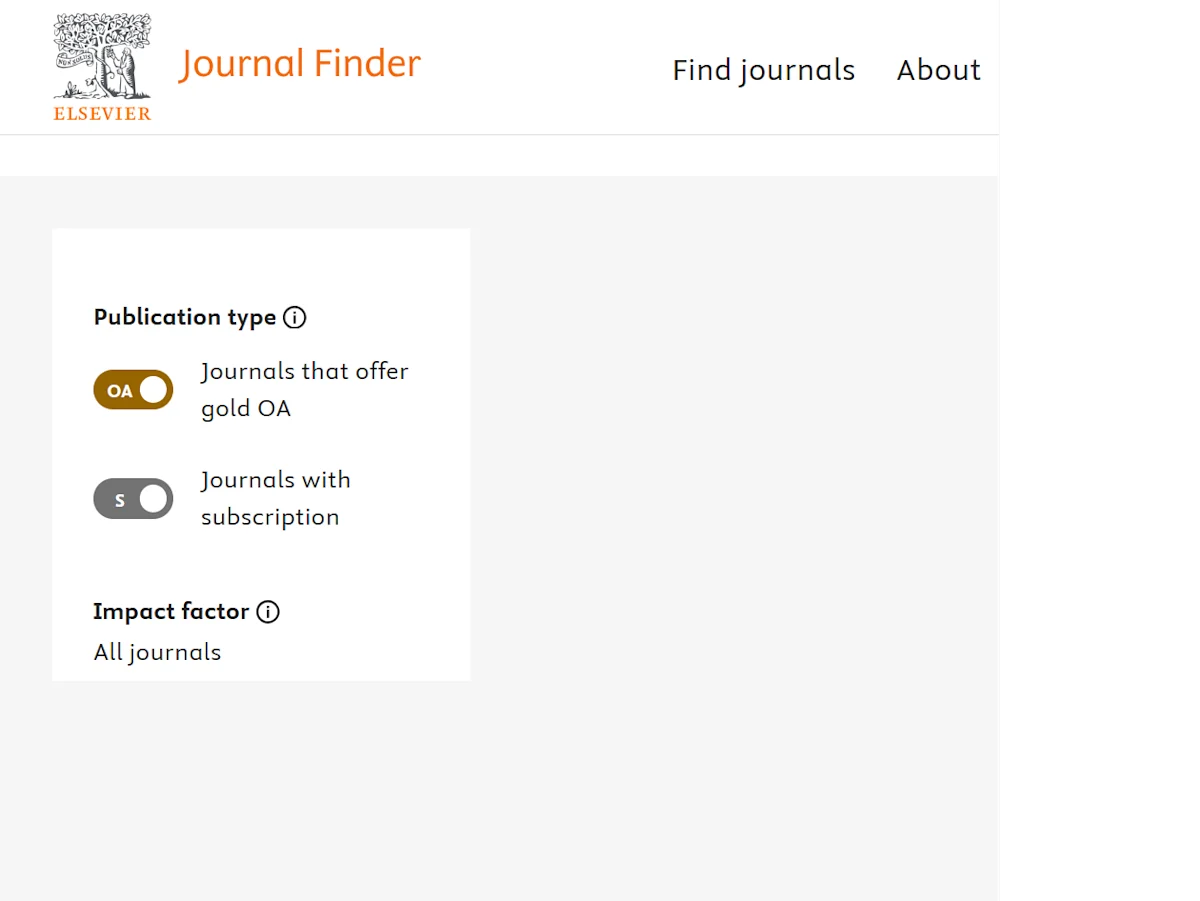Go to the About page
This screenshot has height=901, width=1200.
938,70
